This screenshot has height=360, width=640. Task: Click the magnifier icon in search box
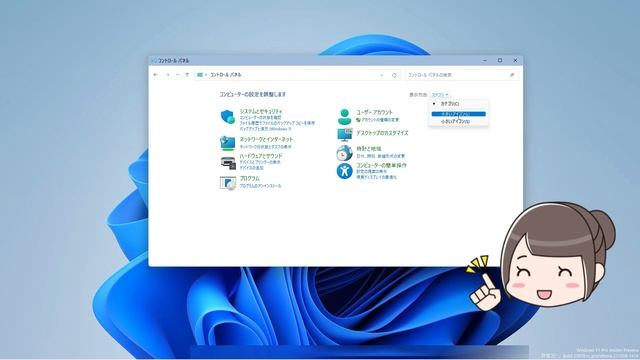[x=512, y=75]
